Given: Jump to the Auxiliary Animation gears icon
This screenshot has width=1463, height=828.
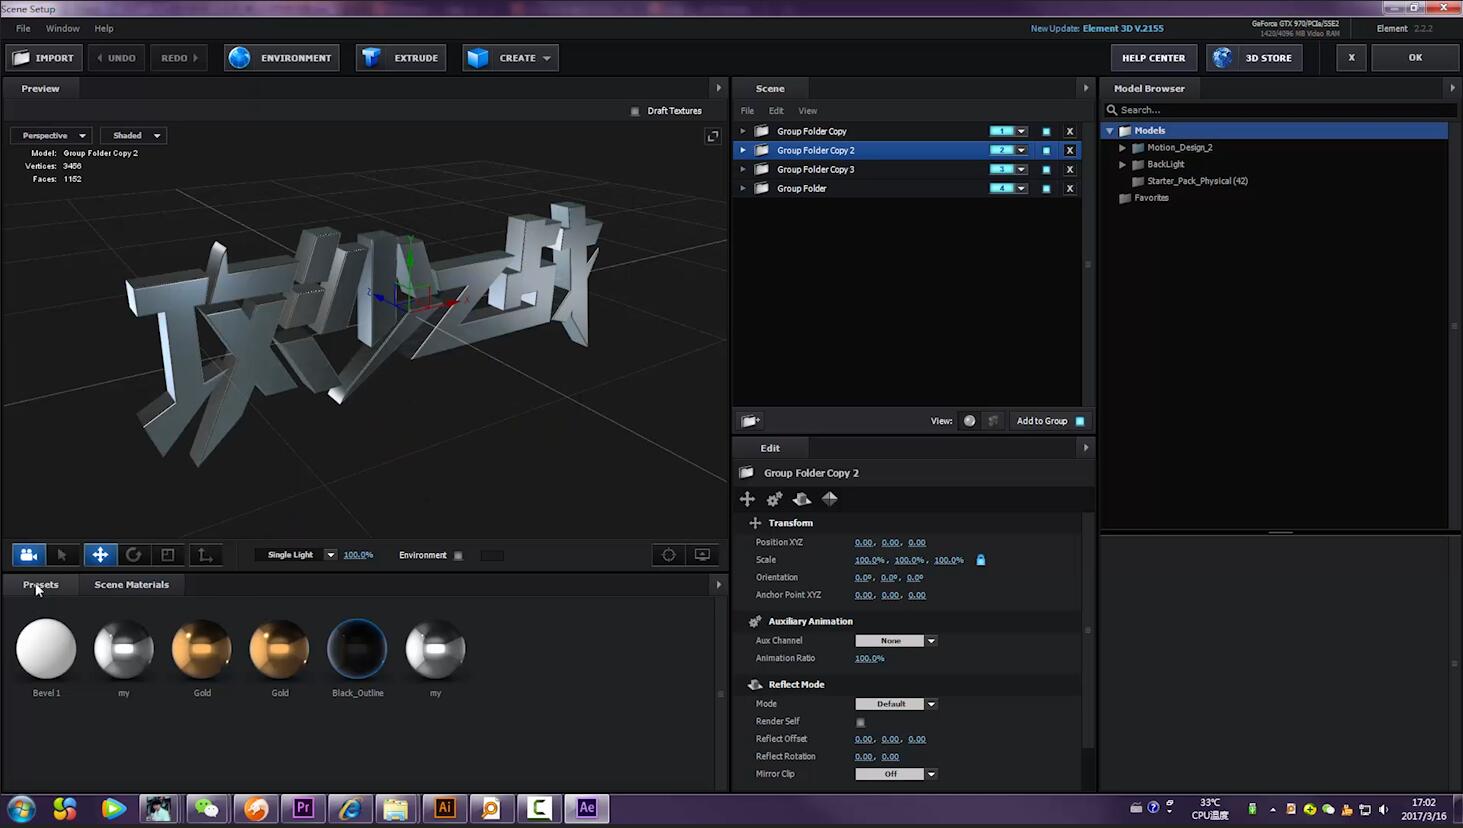Looking at the screenshot, I should coord(774,499).
